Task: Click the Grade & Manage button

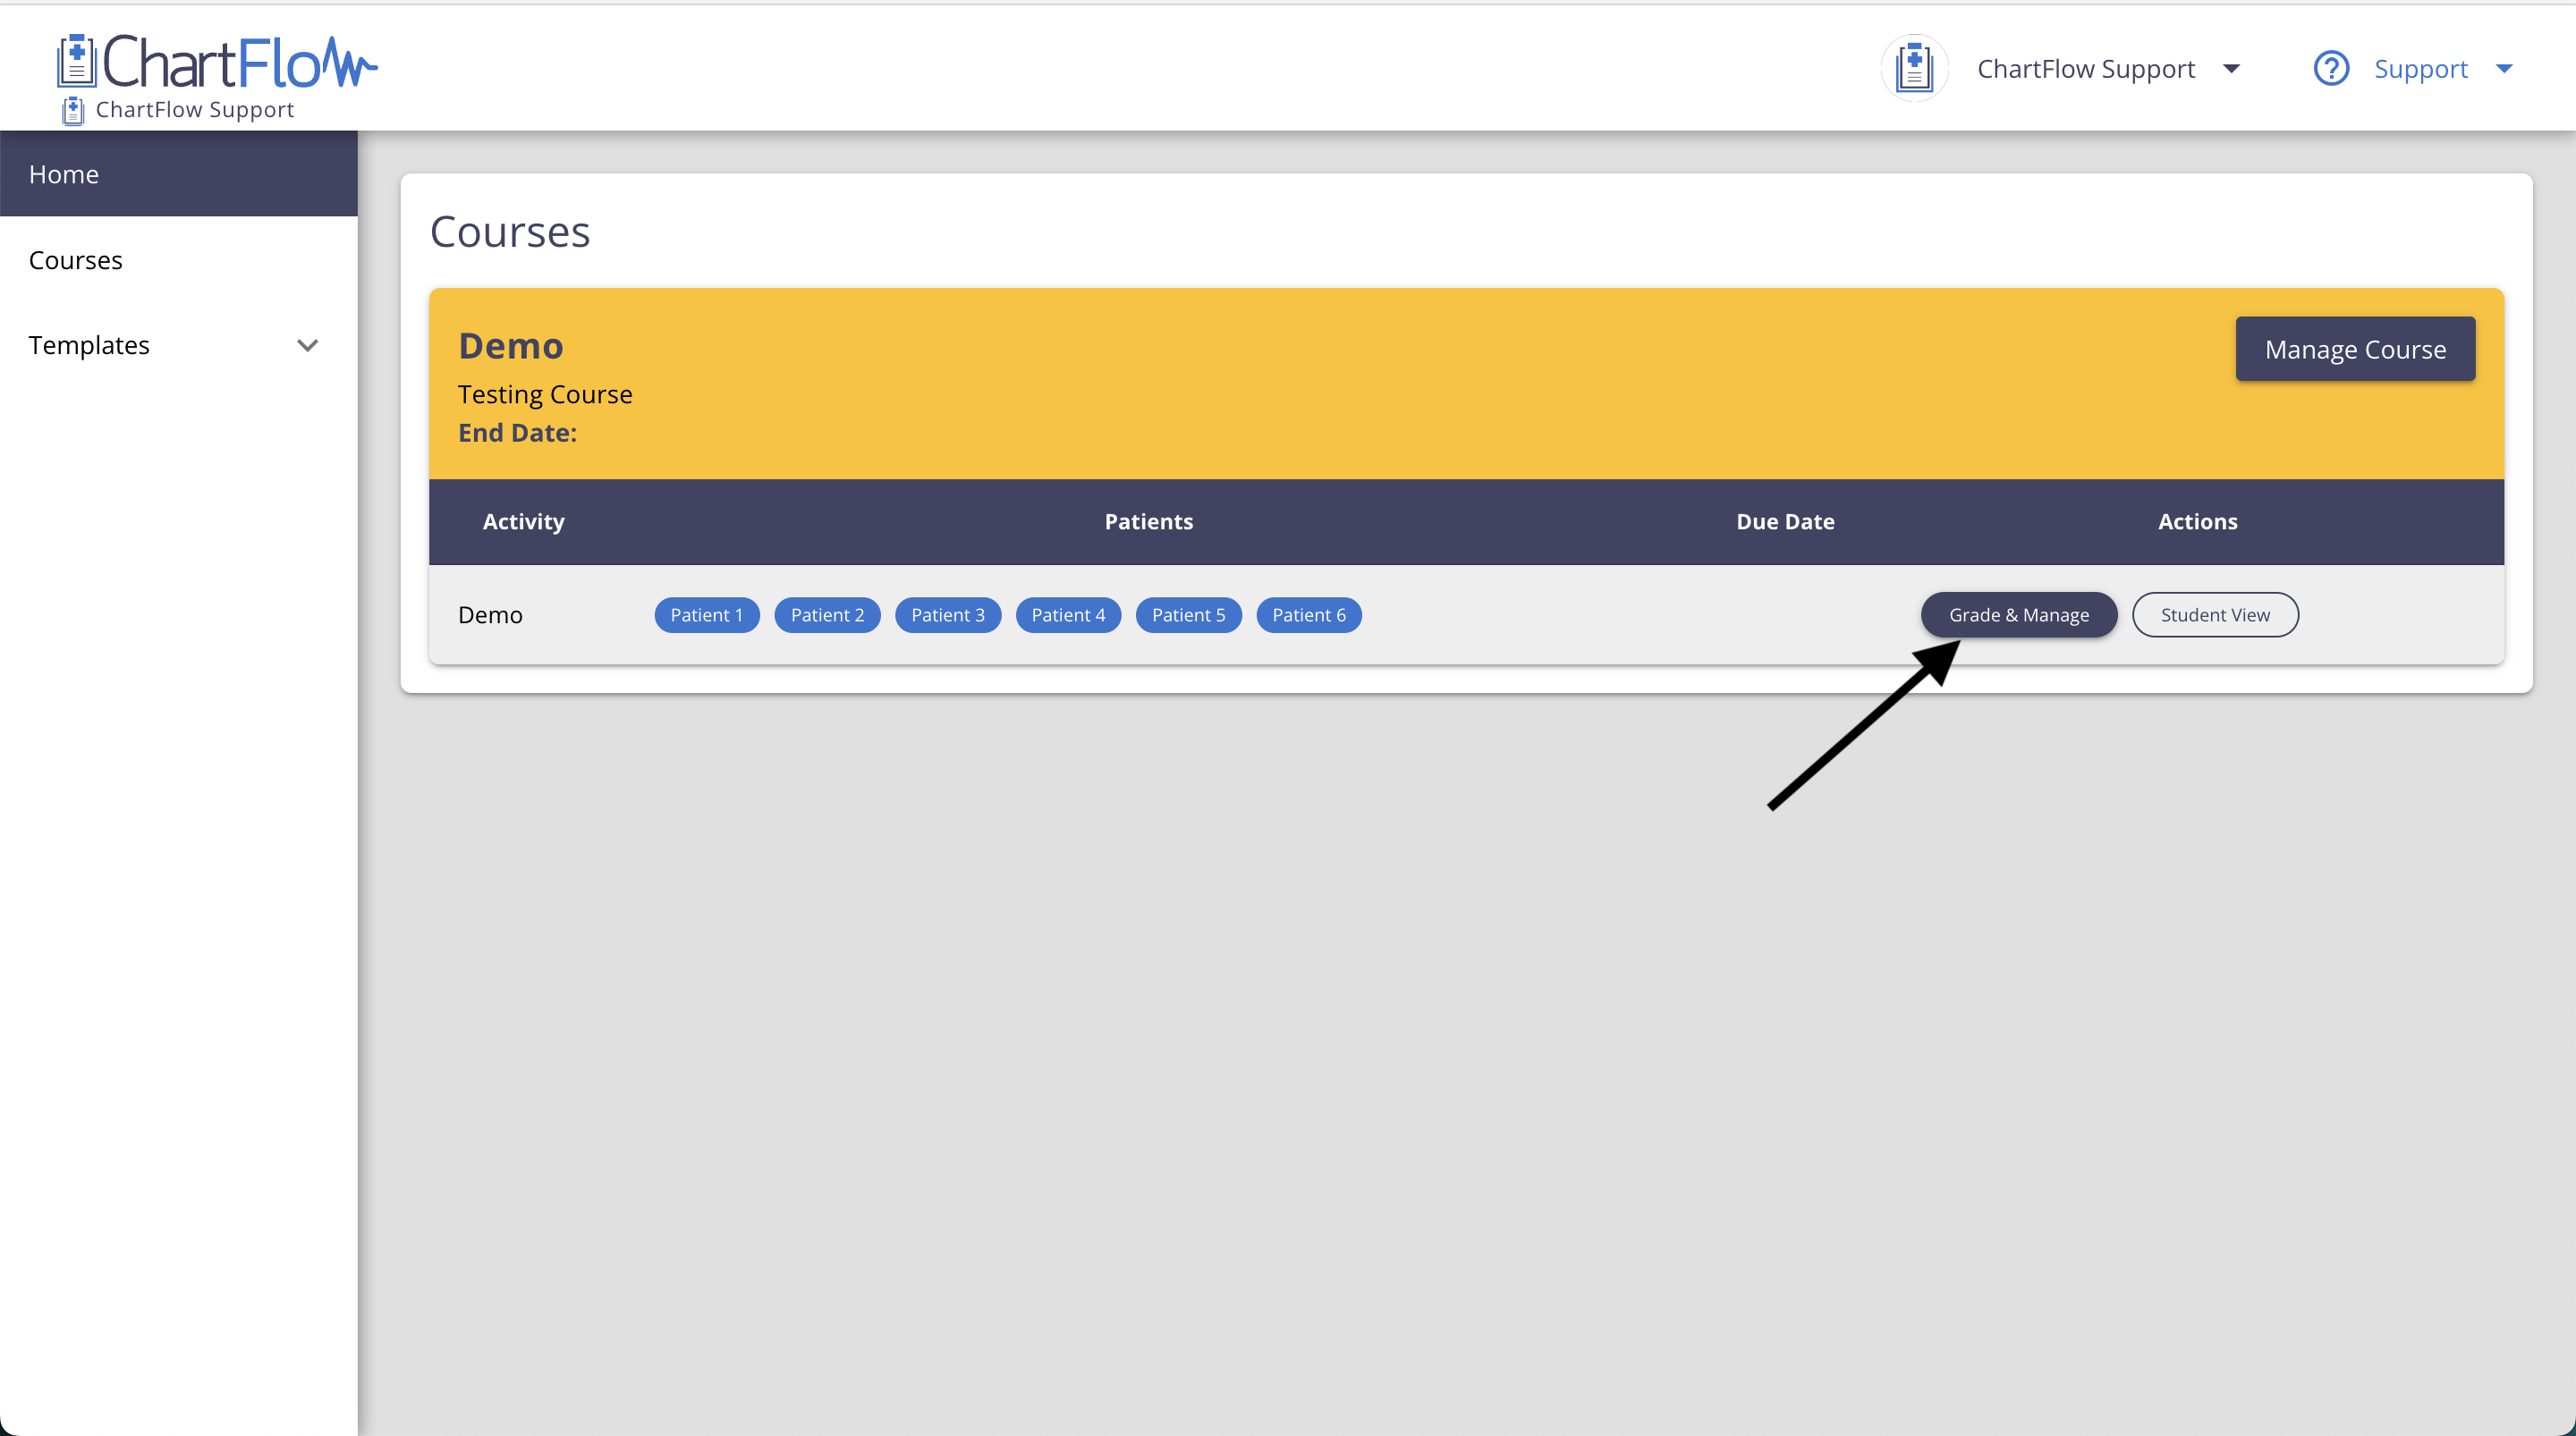Action: pyautogui.click(x=2018, y=615)
